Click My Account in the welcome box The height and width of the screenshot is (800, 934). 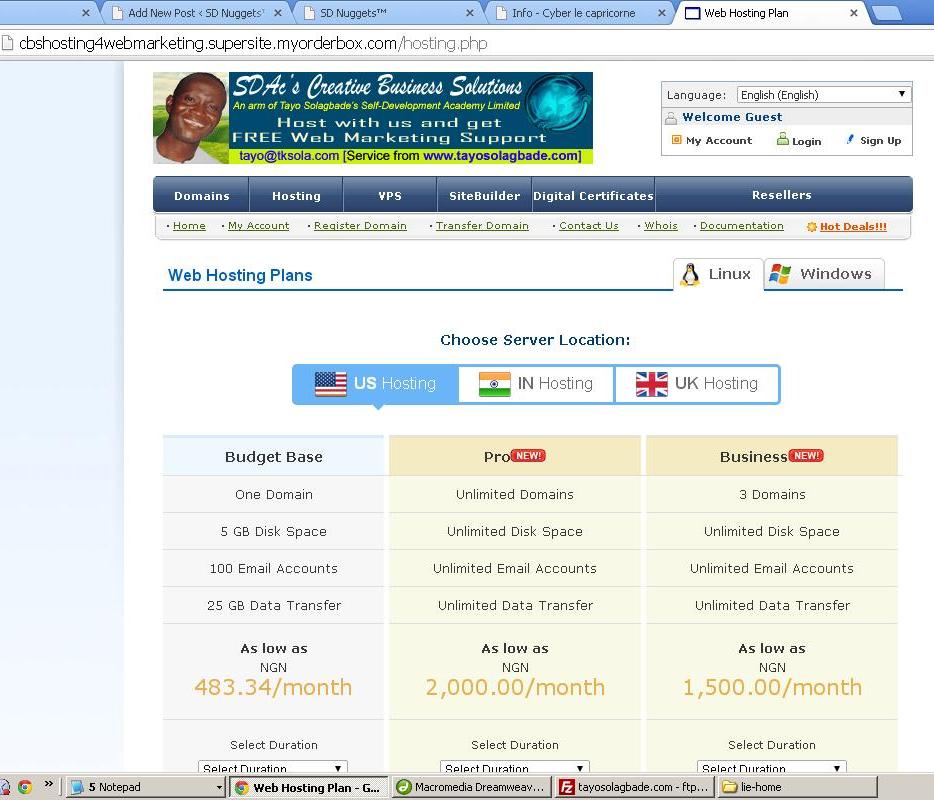click(719, 141)
